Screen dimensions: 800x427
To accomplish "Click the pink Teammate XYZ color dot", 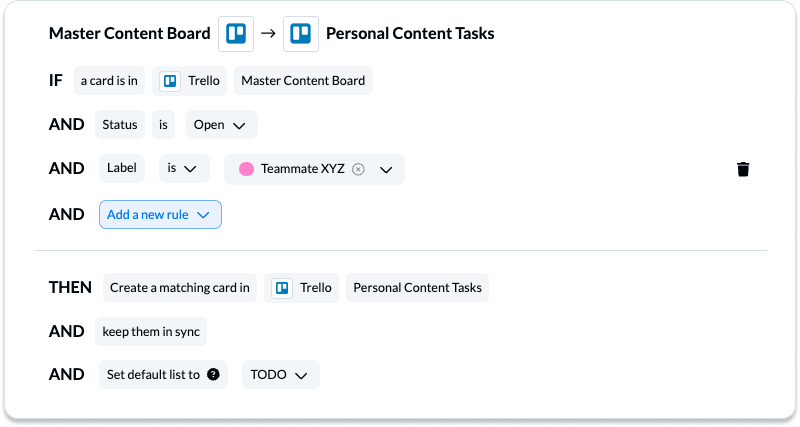I will click(246, 169).
